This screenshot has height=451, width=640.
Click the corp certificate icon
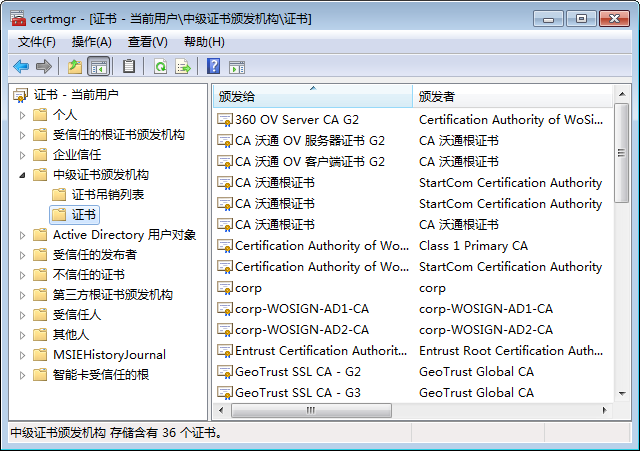click(224, 288)
